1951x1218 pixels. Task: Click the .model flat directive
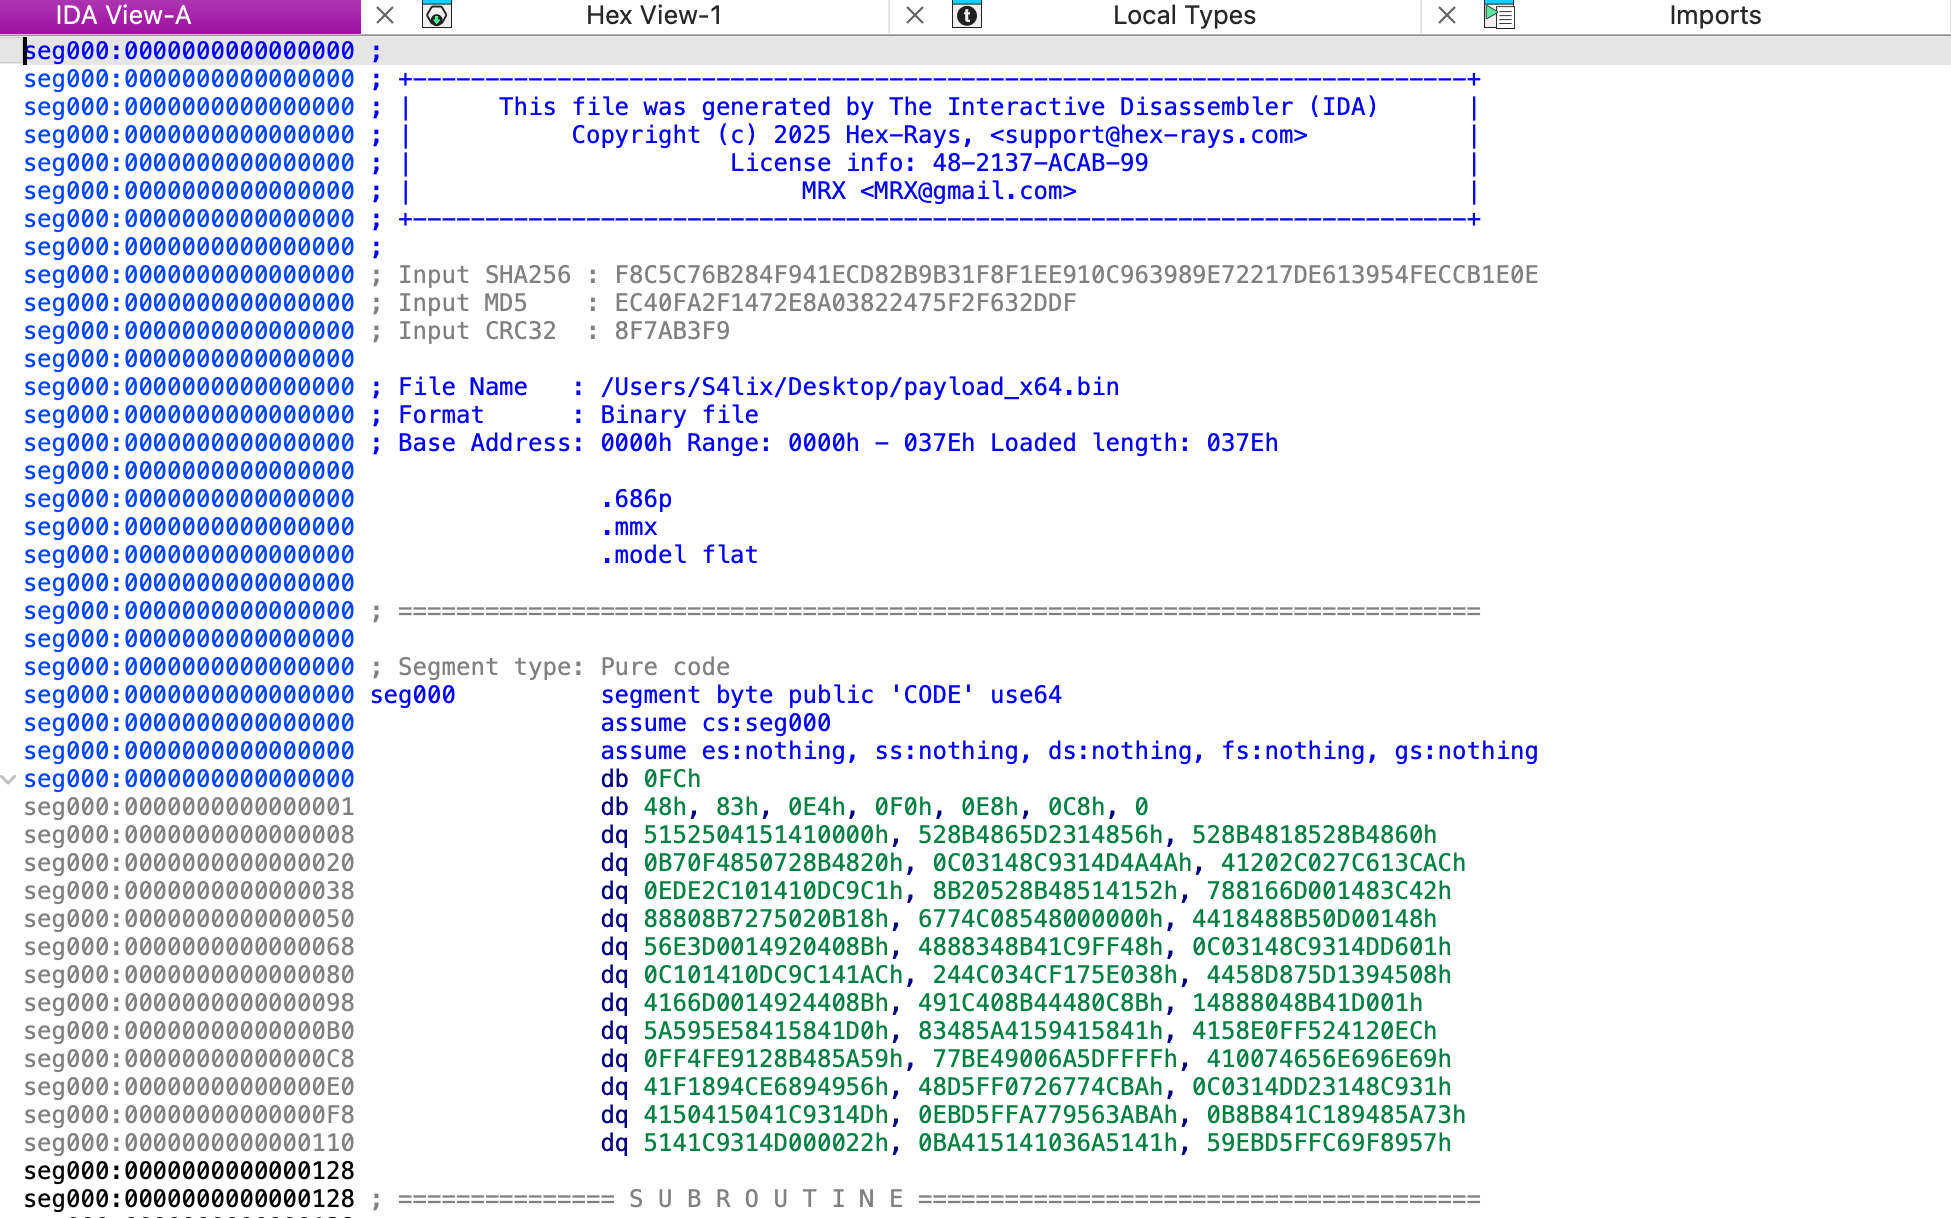click(679, 555)
